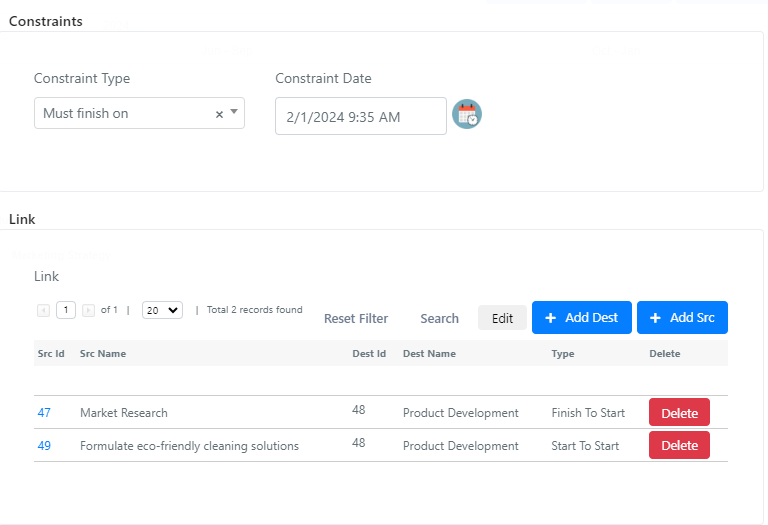Click the Search link
The image size is (768, 525).
click(439, 318)
